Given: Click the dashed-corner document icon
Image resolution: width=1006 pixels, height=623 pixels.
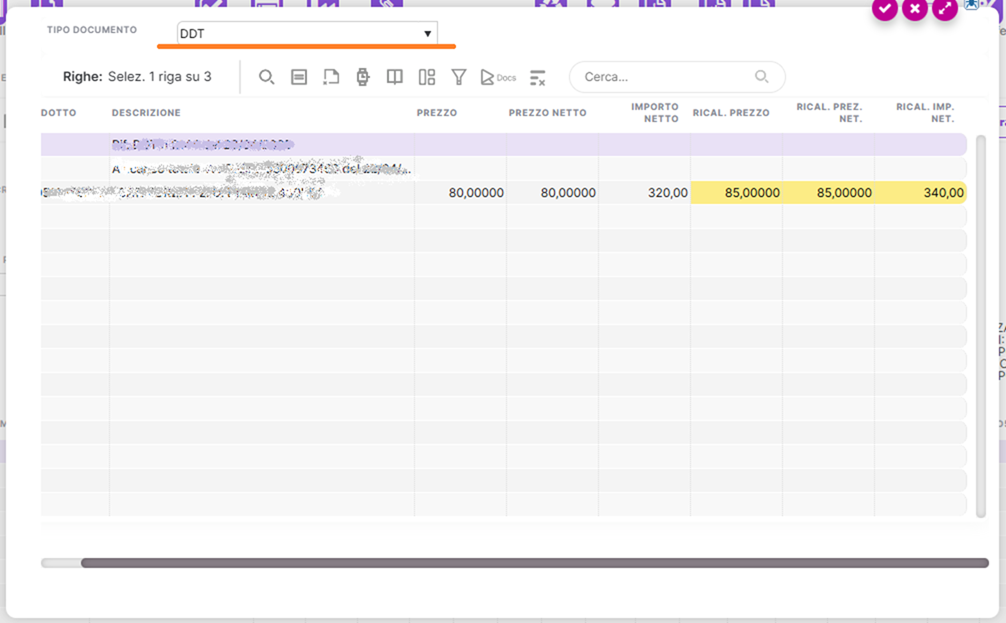Looking at the screenshot, I should 331,77.
